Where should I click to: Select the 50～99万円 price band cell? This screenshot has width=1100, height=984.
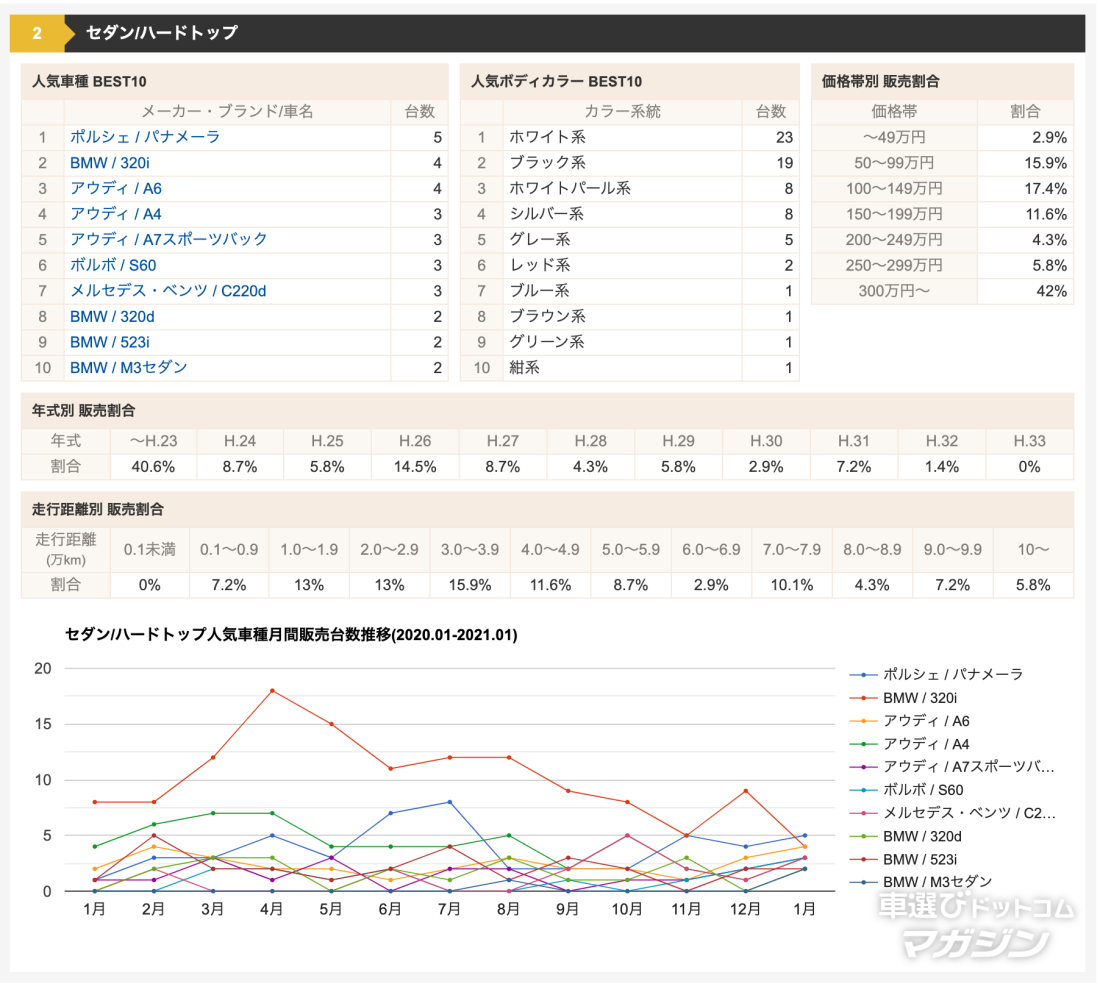(894, 163)
